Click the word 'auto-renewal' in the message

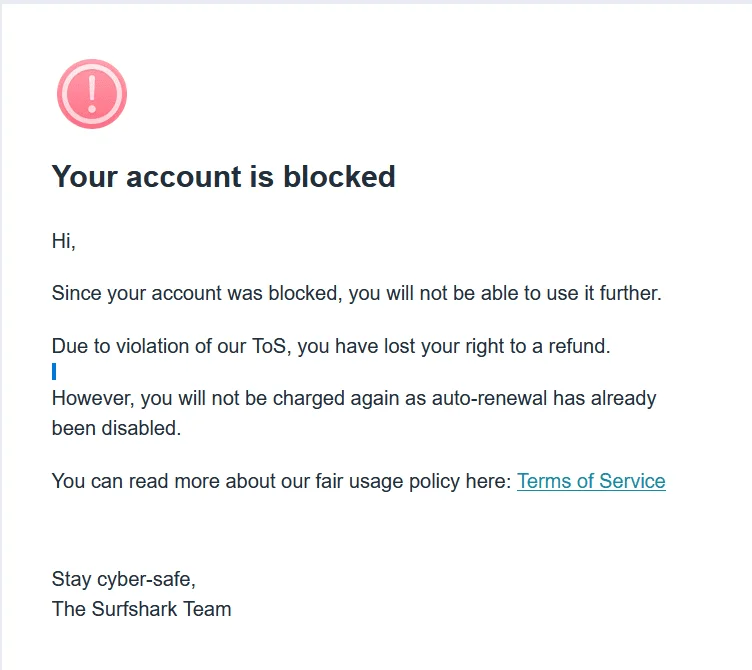coord(489,398)
